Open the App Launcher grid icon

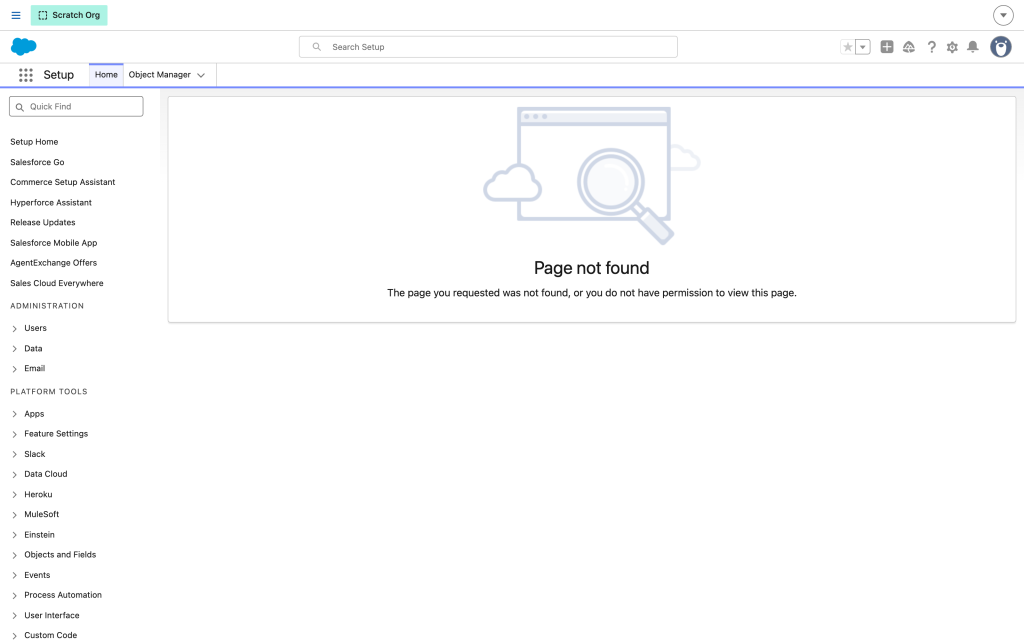(25, 75)
